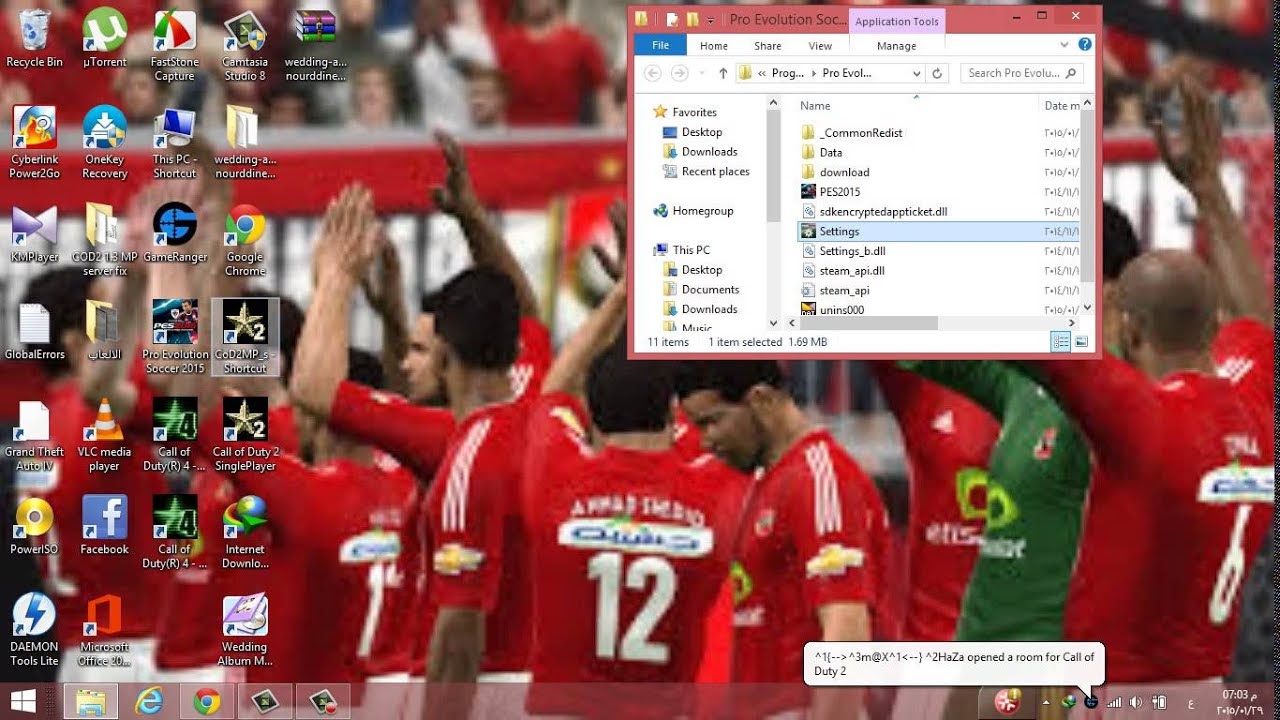This screenshot has height=720, width=1280.
Task: Switch Explorer to details view toggle
Action: point(1060,342)
